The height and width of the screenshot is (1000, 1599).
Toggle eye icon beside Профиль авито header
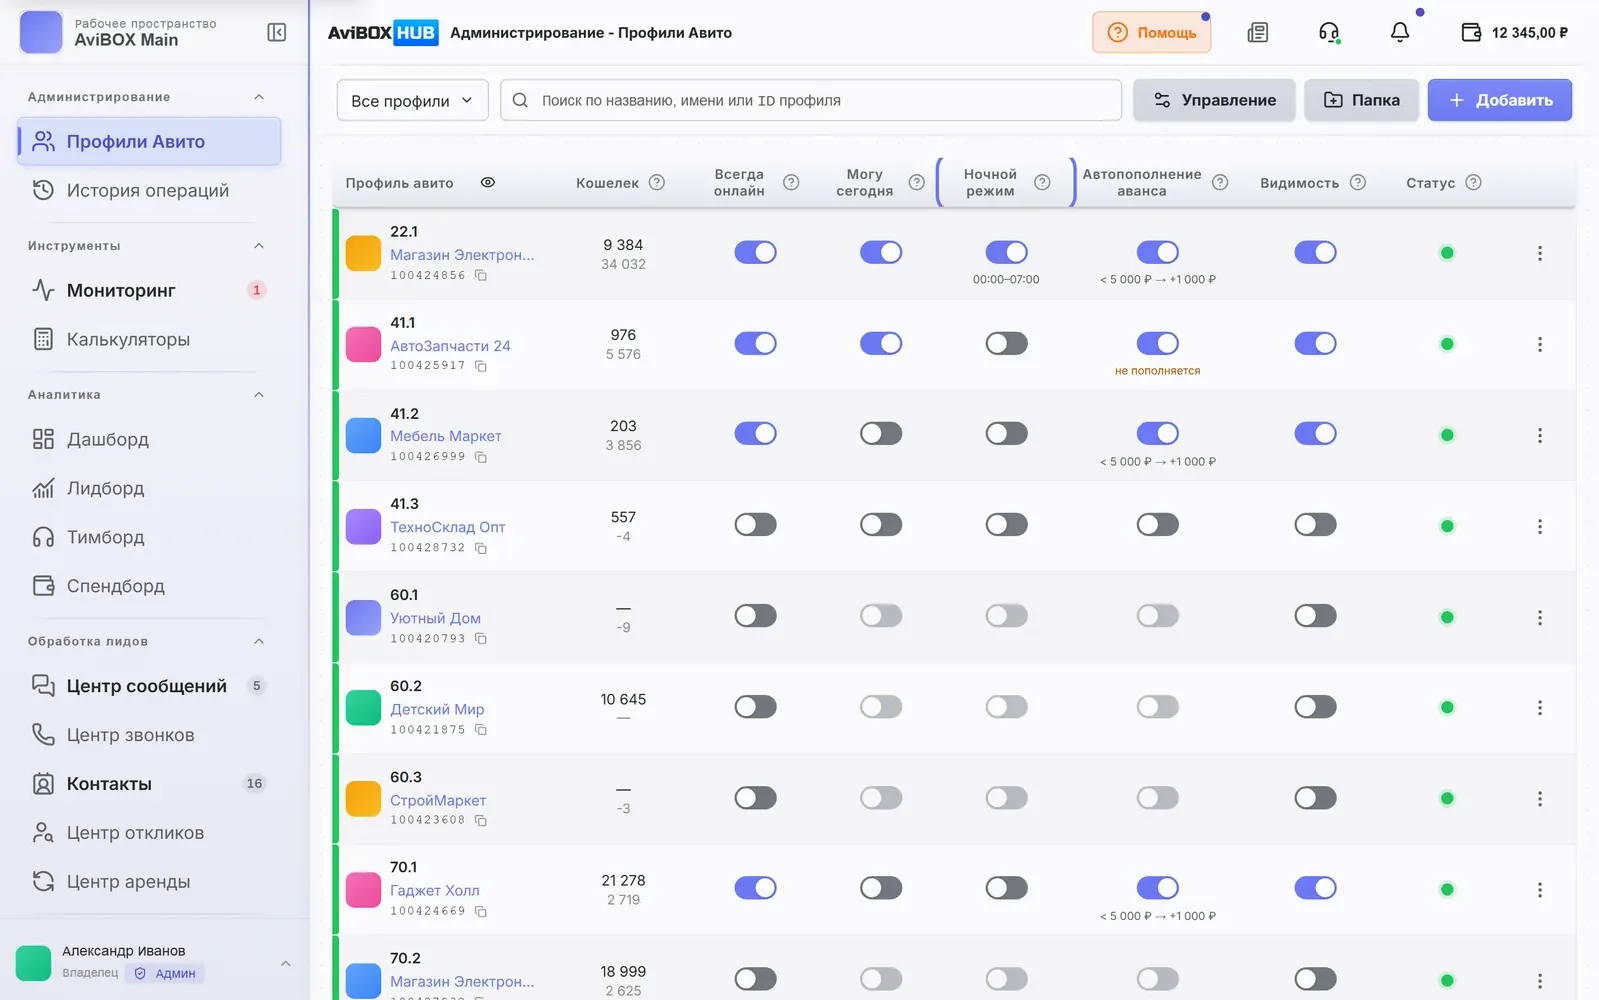[488, 182]
